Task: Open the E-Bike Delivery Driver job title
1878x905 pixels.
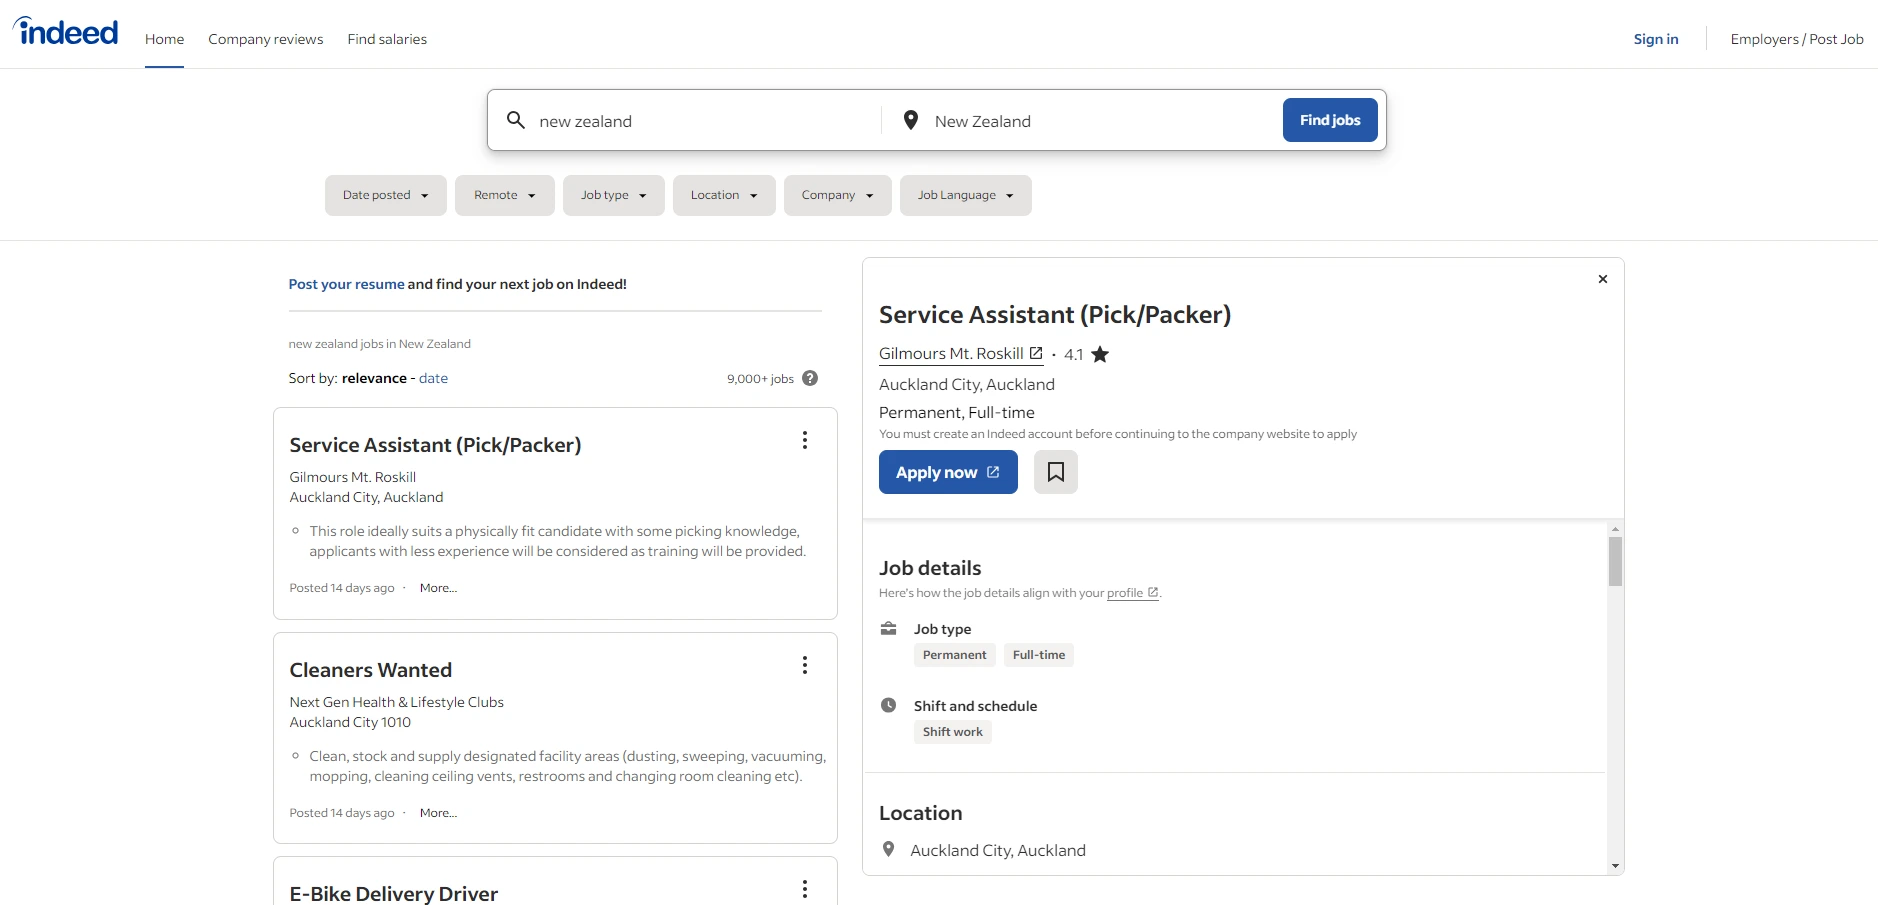Action: tap(394, 894)
